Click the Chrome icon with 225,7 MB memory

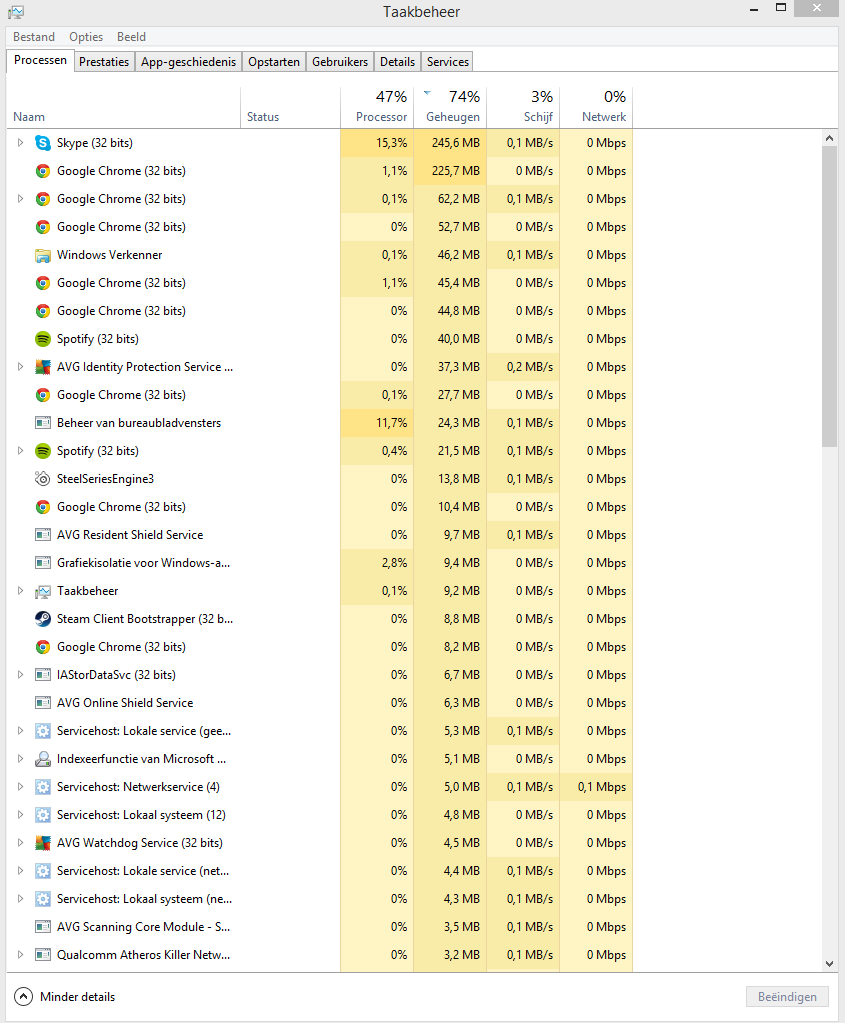(42, 171)
